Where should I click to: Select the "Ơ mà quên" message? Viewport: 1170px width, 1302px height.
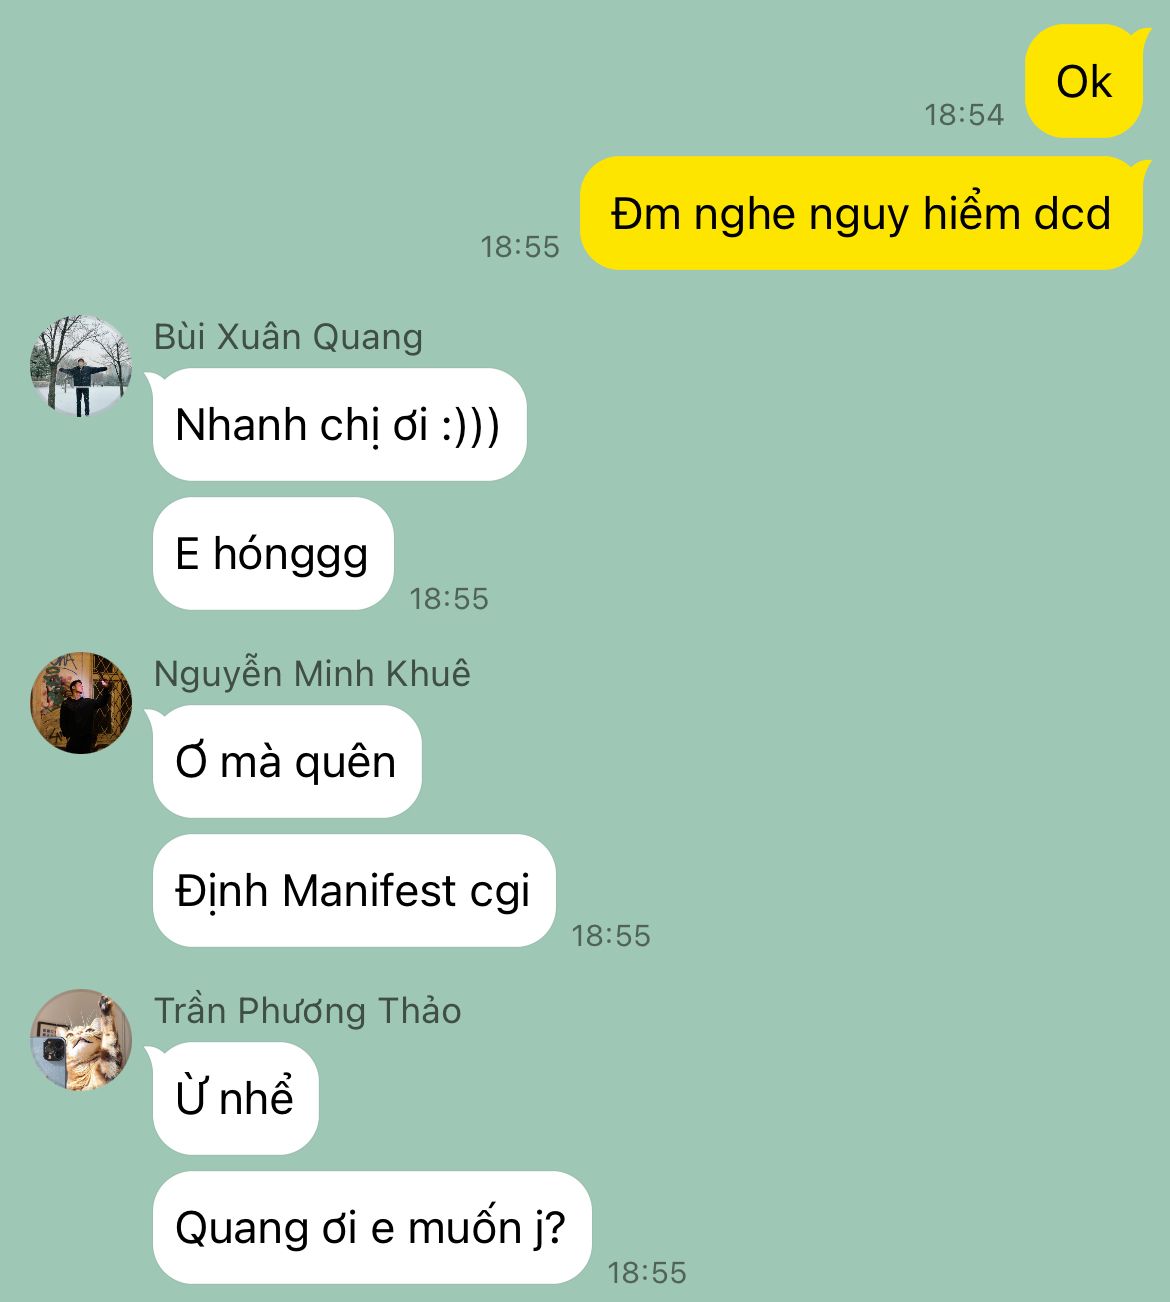pos(287,762)
